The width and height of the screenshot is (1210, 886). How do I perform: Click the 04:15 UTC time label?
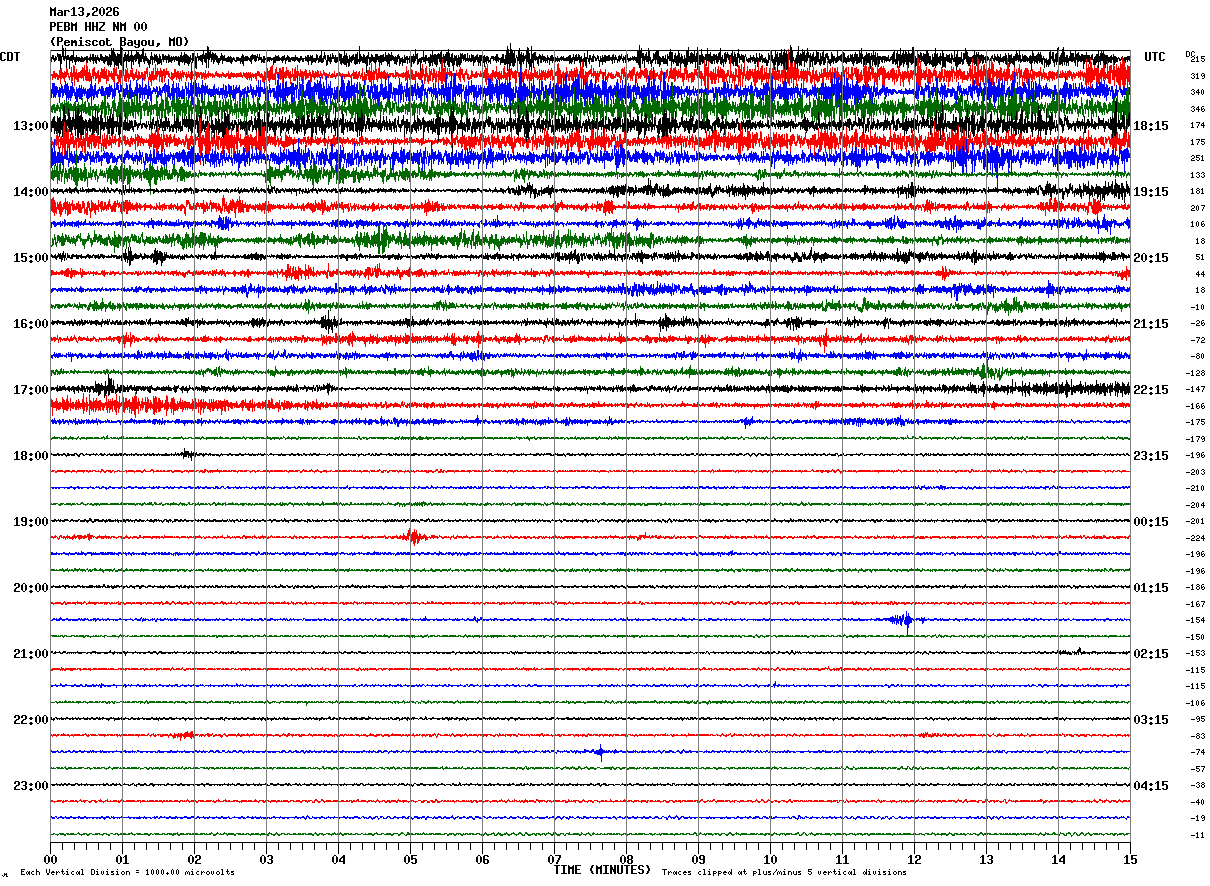tap(1151, 785)
